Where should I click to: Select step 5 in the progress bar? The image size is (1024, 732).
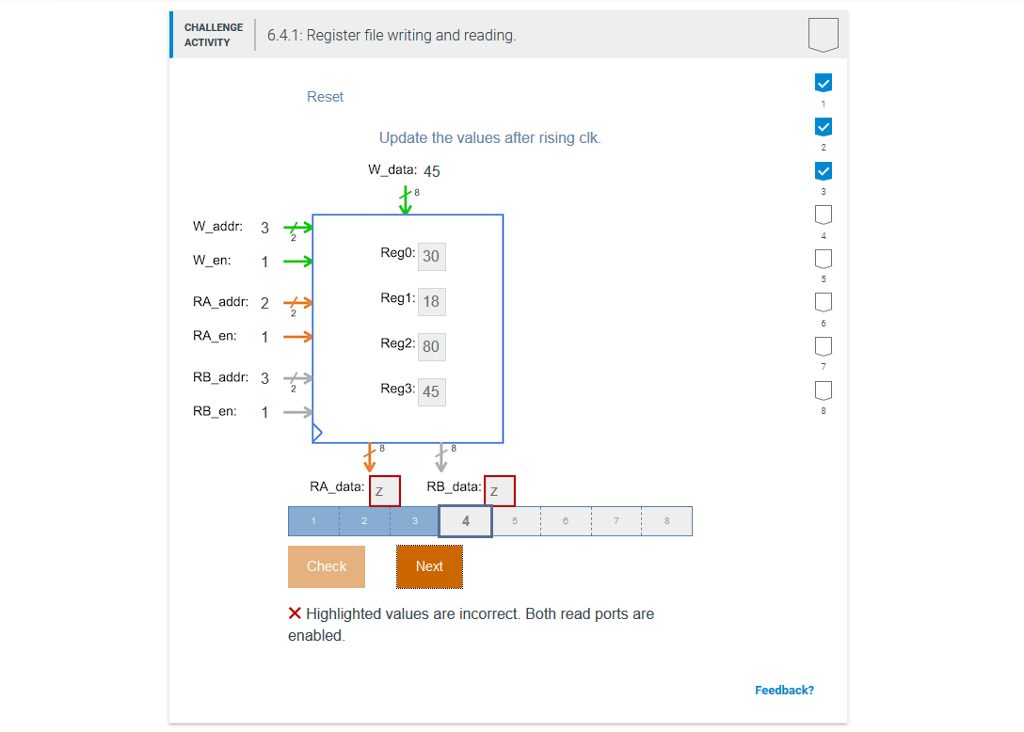(x=515, y=520)
